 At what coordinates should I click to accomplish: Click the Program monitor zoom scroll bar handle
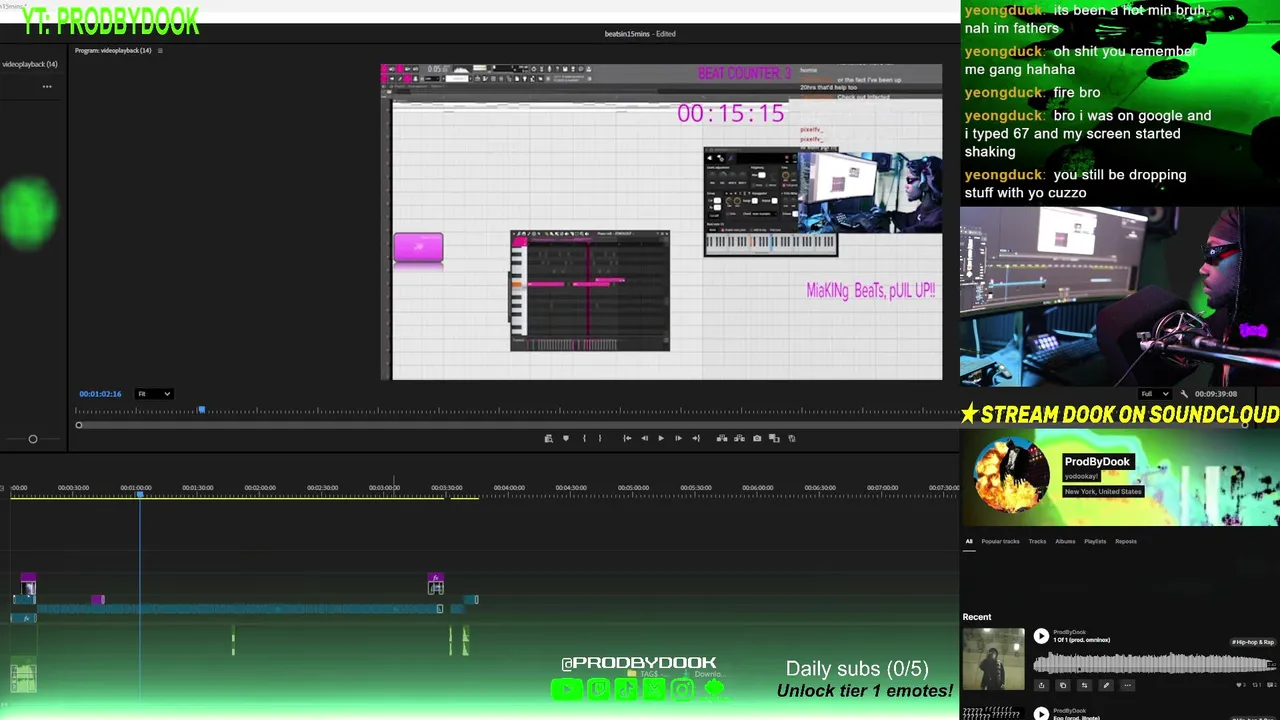pyautogui.click(x=79, y=425)
